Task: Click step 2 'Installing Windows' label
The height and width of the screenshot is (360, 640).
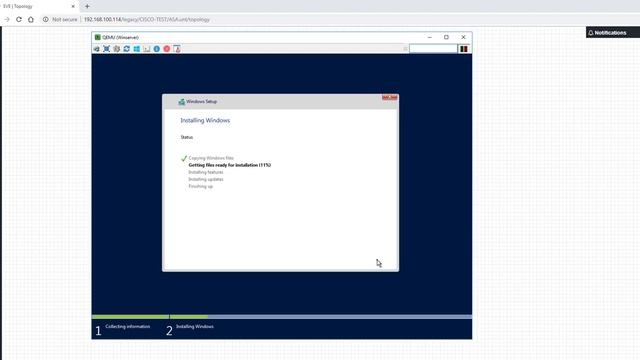Action: coord(195,327)
